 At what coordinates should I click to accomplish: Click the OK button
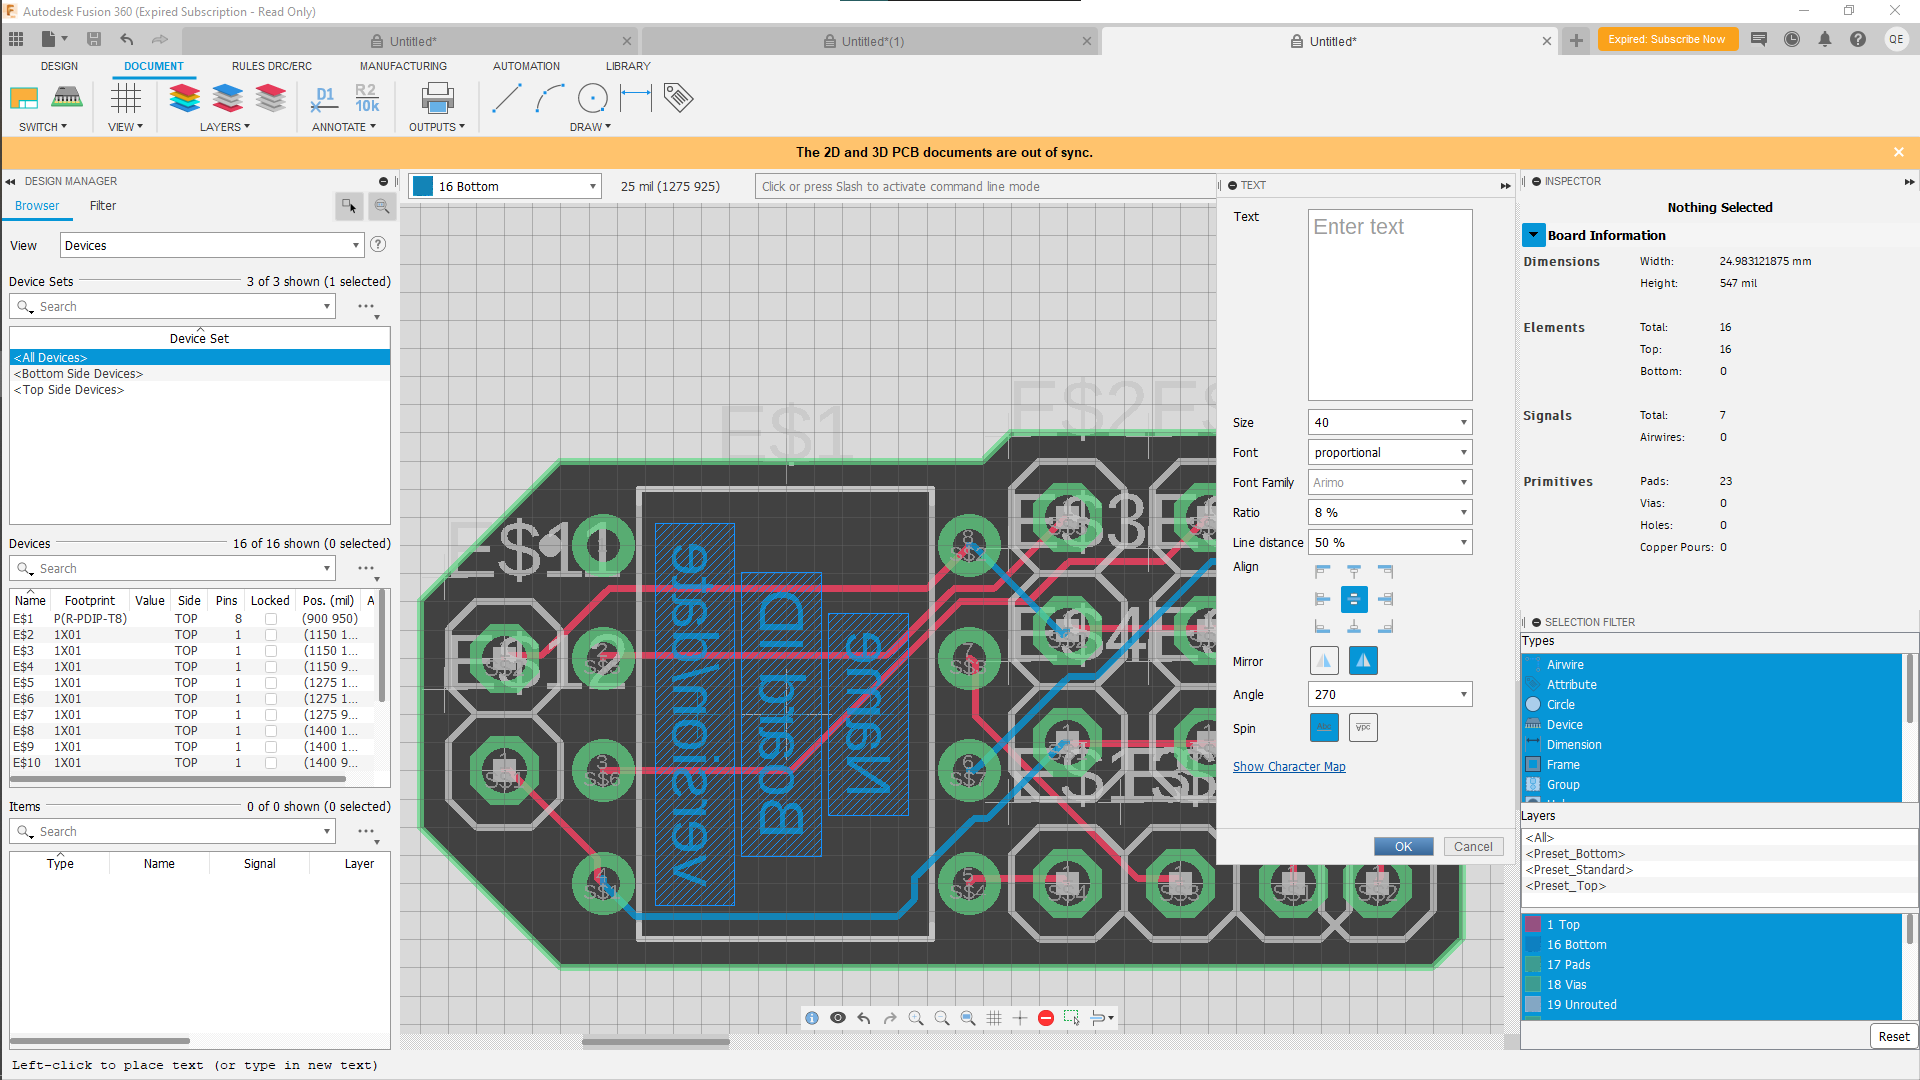tap(1403, 847)
